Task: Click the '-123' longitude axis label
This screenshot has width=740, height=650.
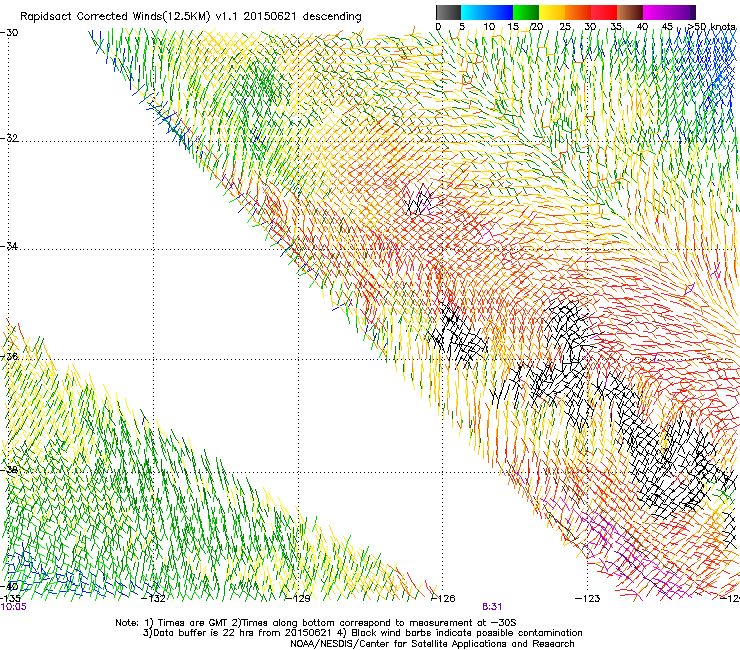Action: point(587,599)
